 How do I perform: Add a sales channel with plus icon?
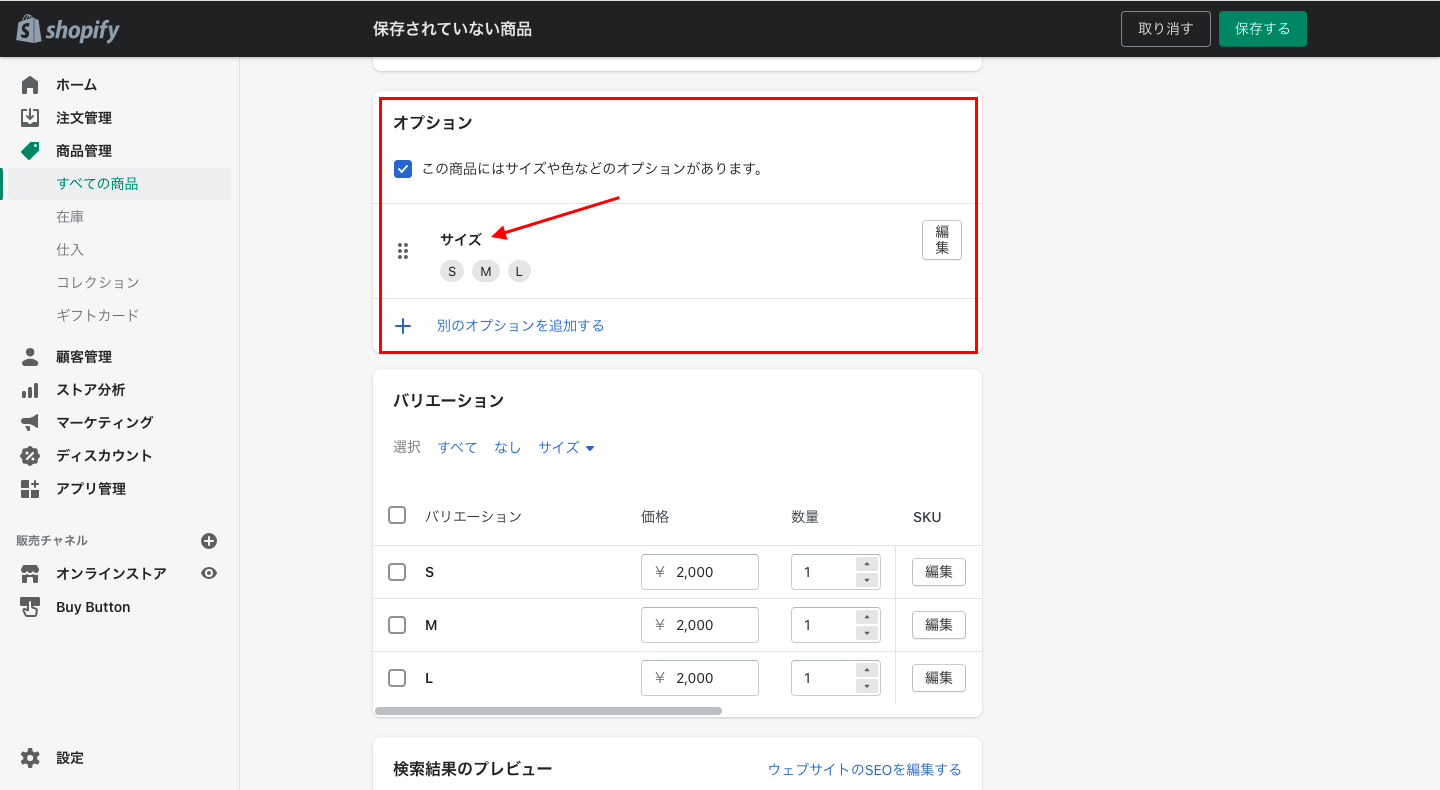[209, 541]
